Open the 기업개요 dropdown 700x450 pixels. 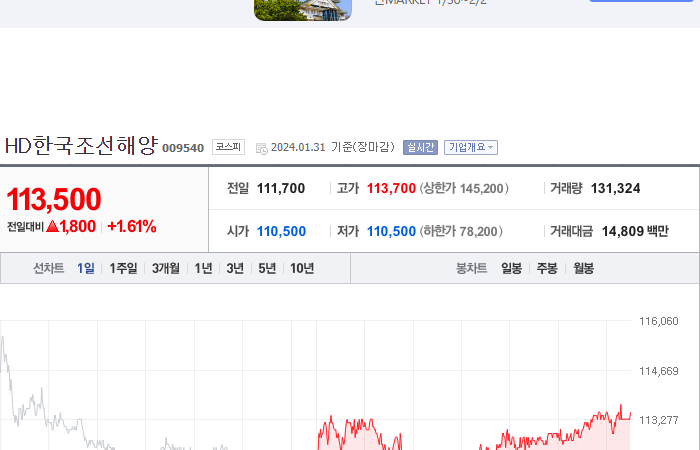pos(471,147)
